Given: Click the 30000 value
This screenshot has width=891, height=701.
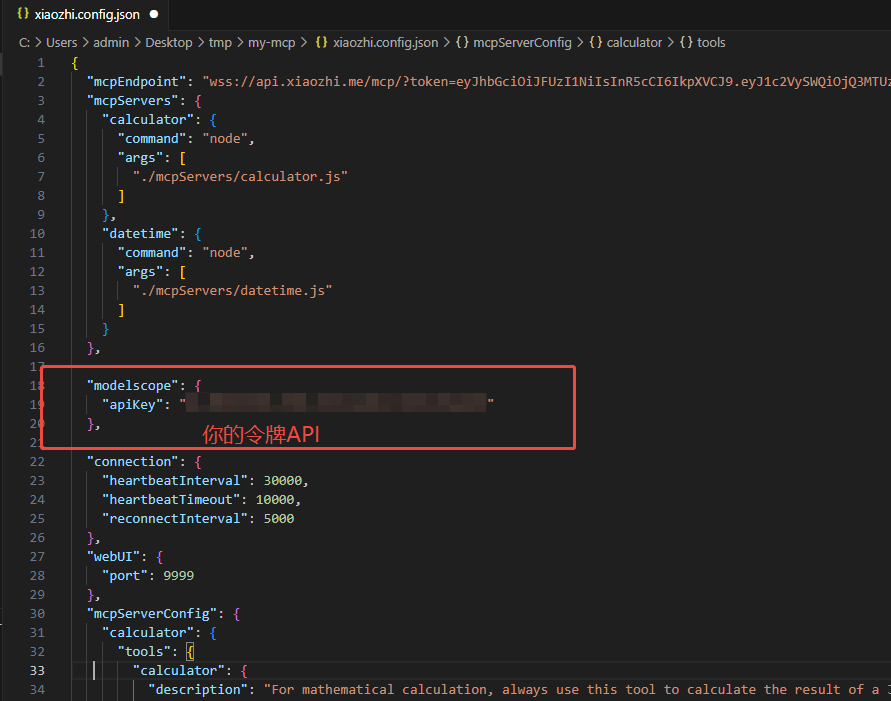Looking at the screenshot, I should (x=282, y=481).
